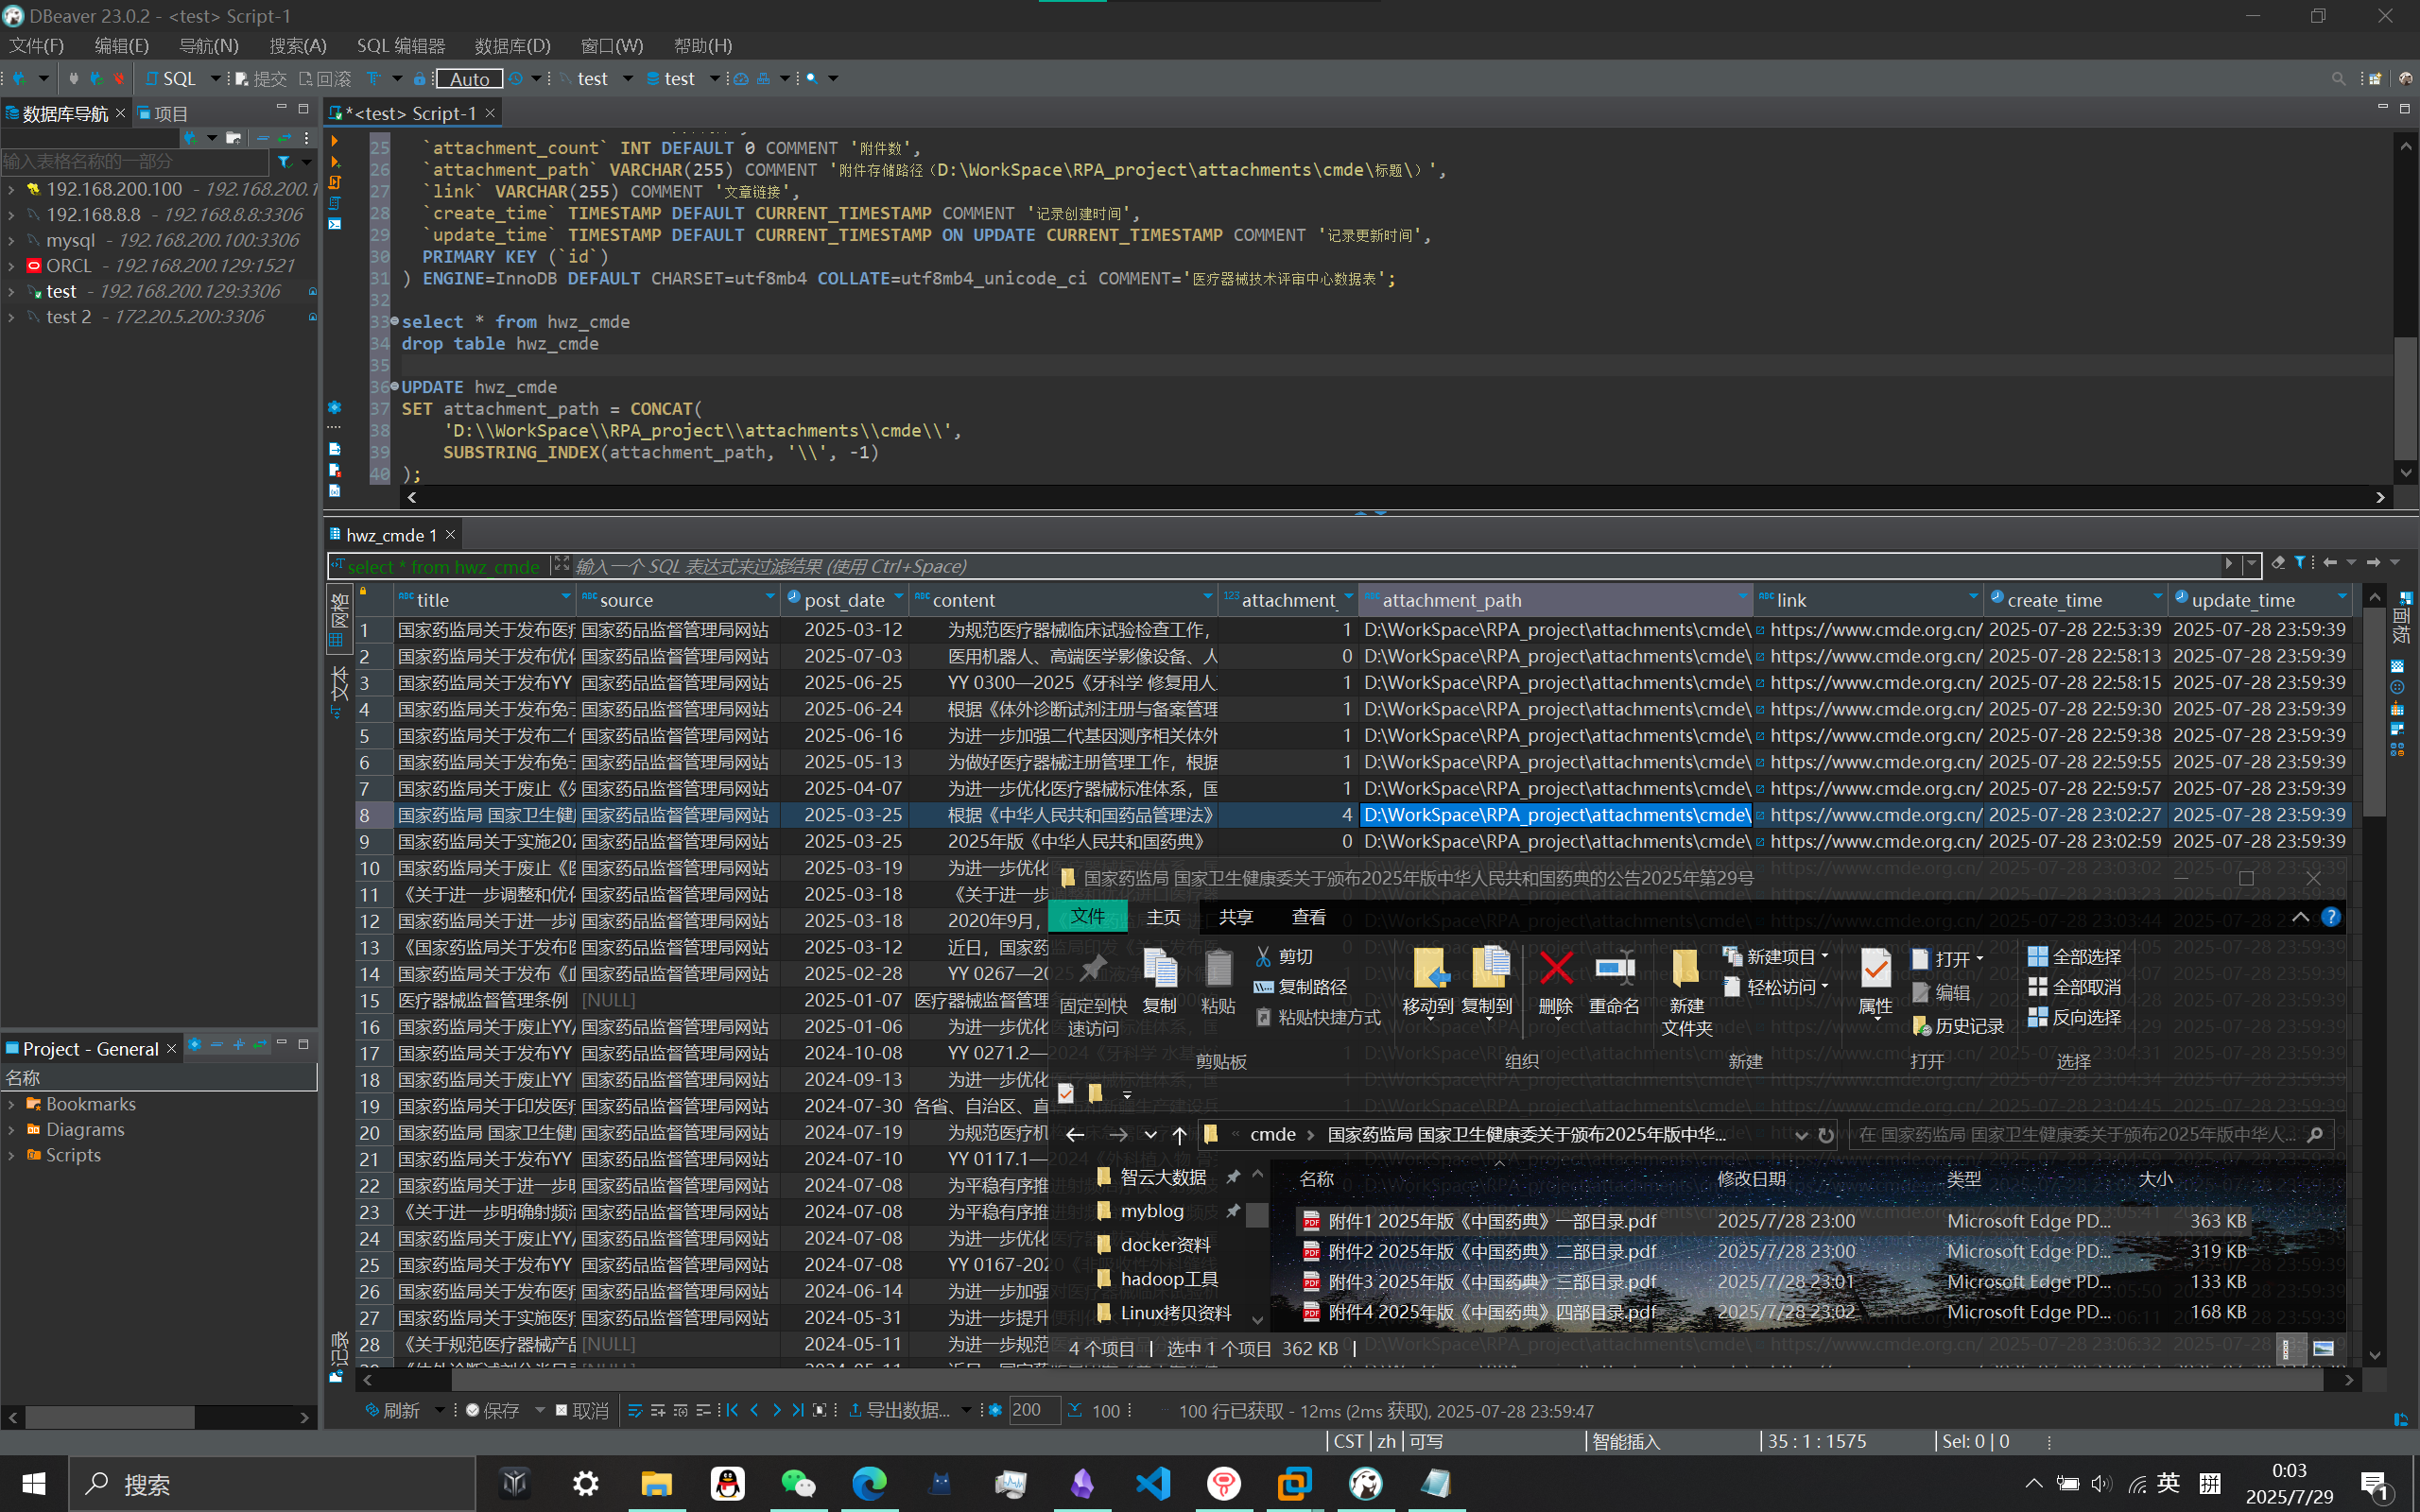Click the new folder icon in navigator
This screenshot has width=2420, height=1512.
pos(233,137)
